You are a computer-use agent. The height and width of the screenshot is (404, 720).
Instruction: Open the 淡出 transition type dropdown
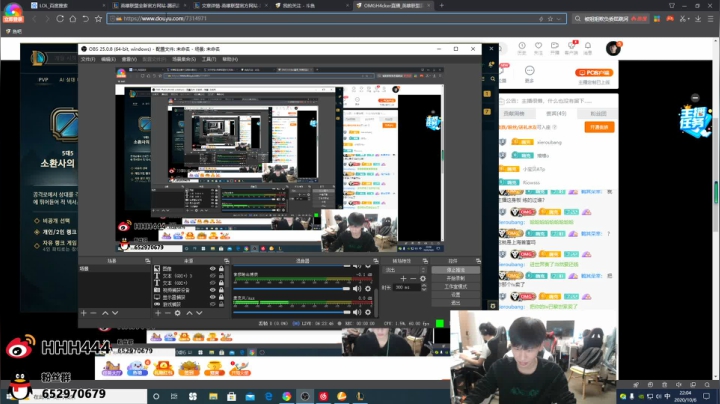point(404,270)
